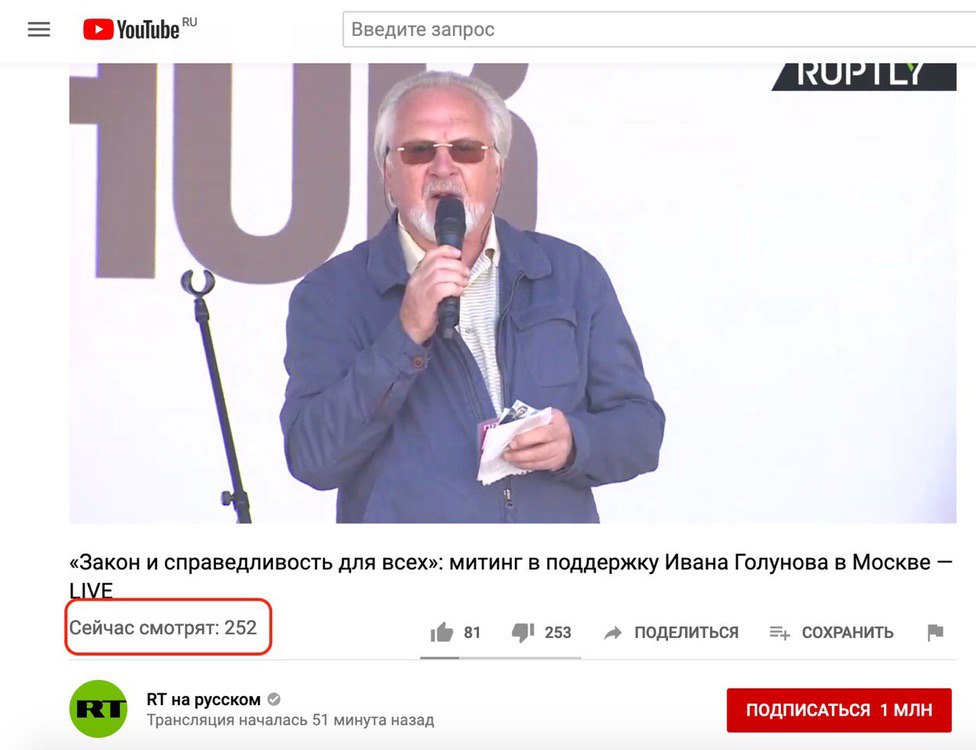Open the 'RT на русском' channel link
976x750 pixels.
pos(204,700)
